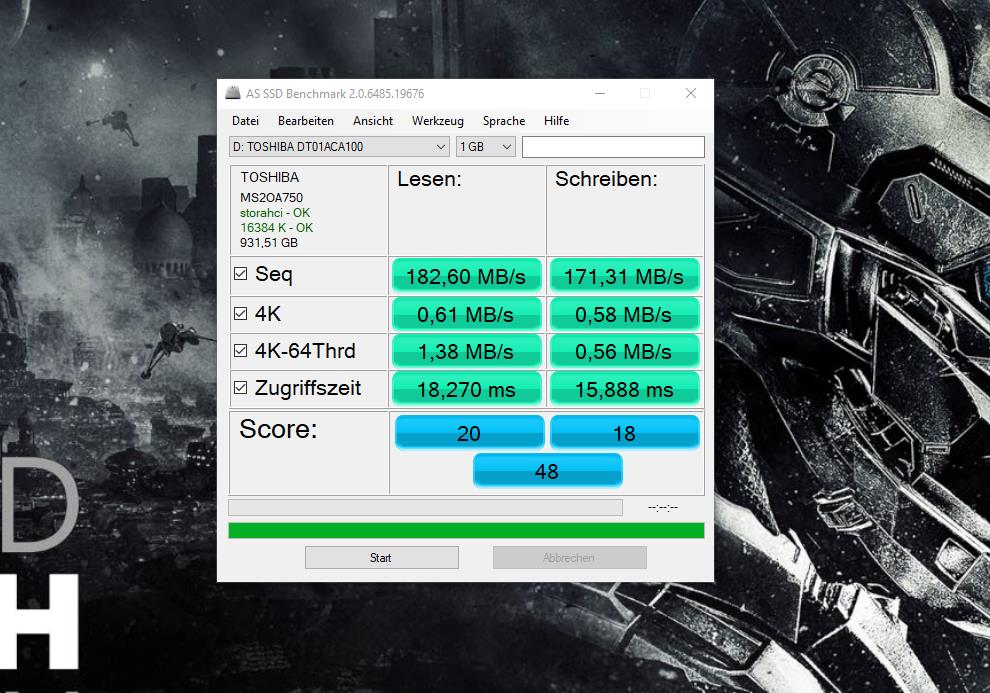This screenshot has width=990, height=693.
Task: Click the 4K read result 0,61 MB/s
Action: tap(467, 314)
